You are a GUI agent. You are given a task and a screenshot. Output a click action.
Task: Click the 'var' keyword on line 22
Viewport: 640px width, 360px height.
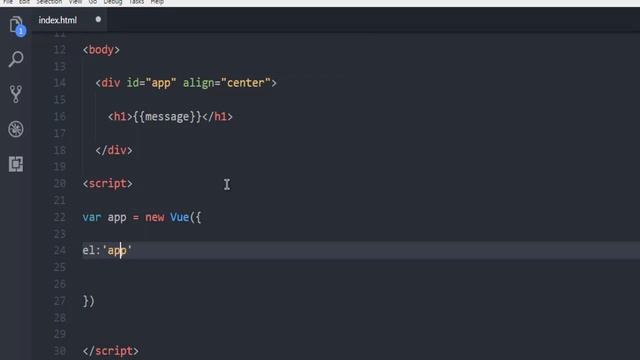click(92, 217)
